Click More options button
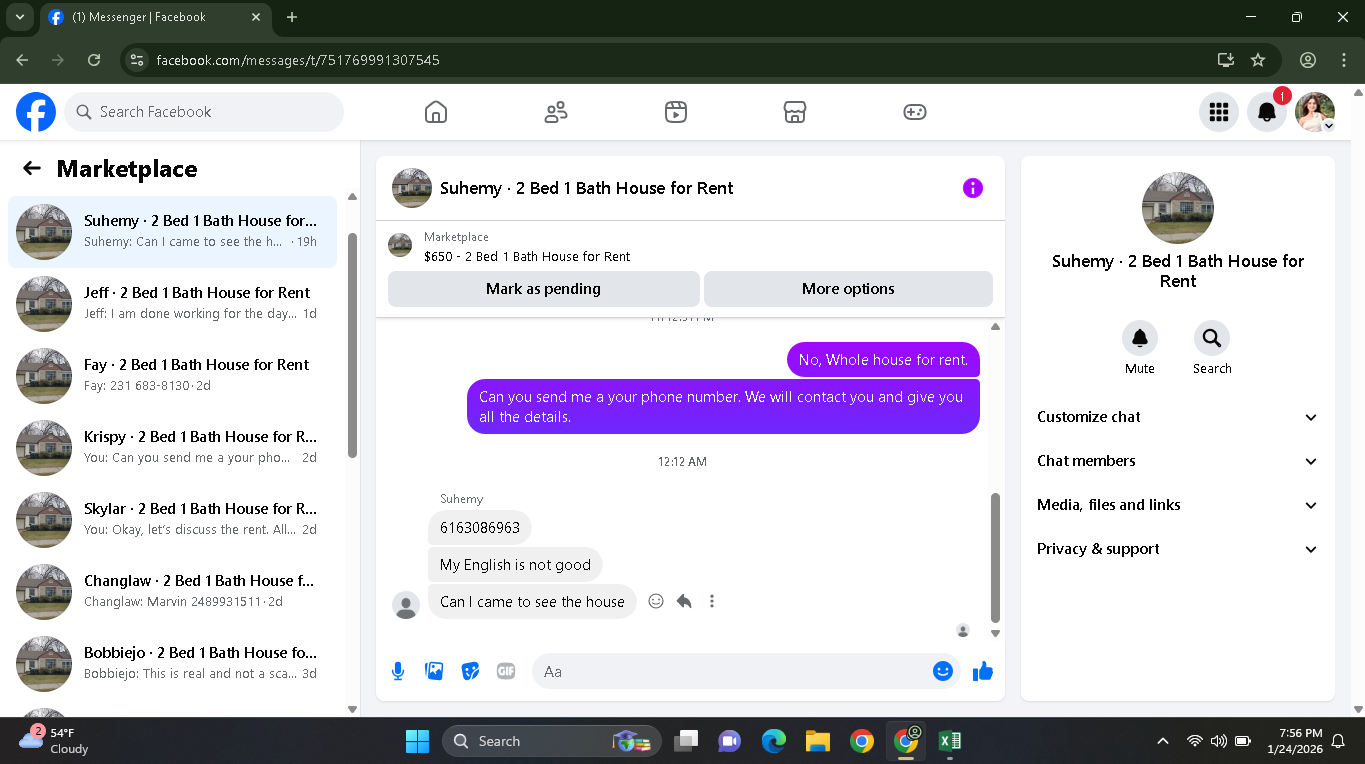Image resolution: width=1365 pixels, height=764 pixels. point(848,289)
